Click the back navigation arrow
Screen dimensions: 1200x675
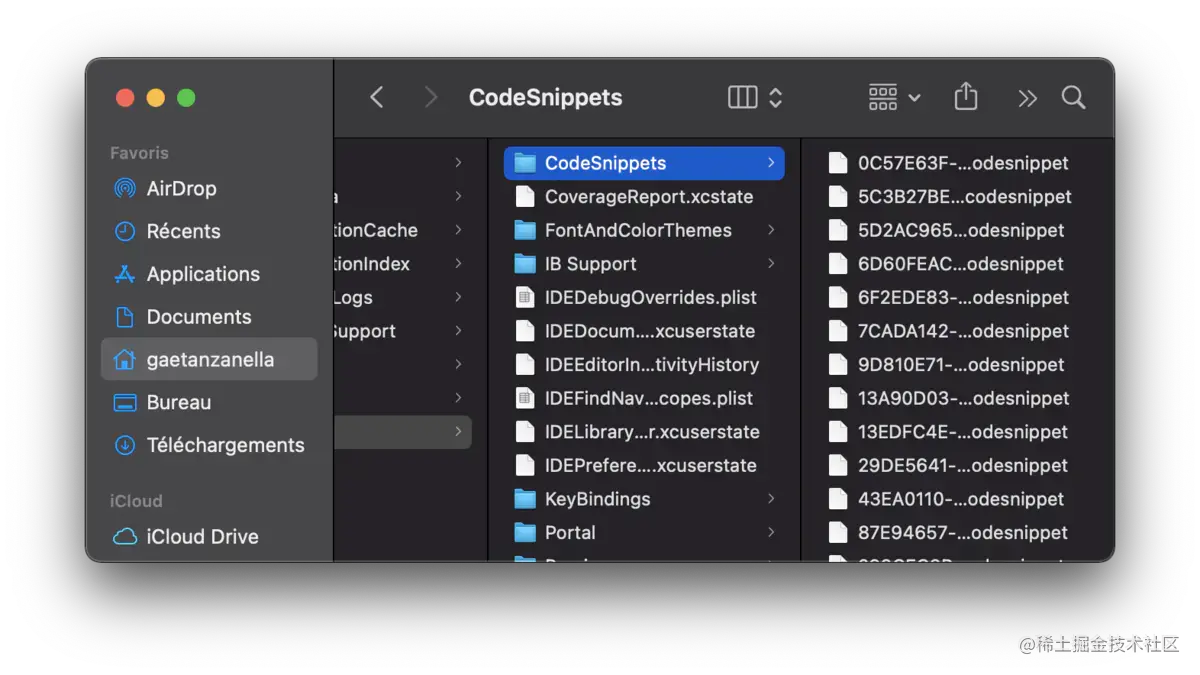pyautogui.click(x=376, y=96)
